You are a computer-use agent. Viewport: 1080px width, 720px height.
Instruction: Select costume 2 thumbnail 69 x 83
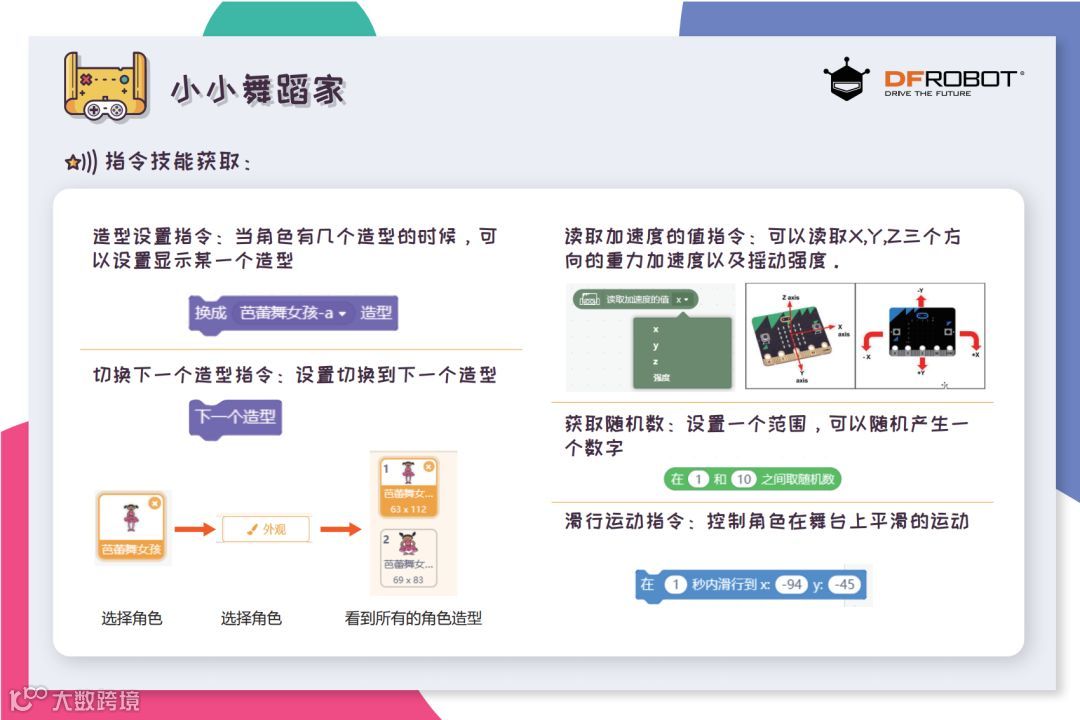pyautogui.click(x=408, y=558)
